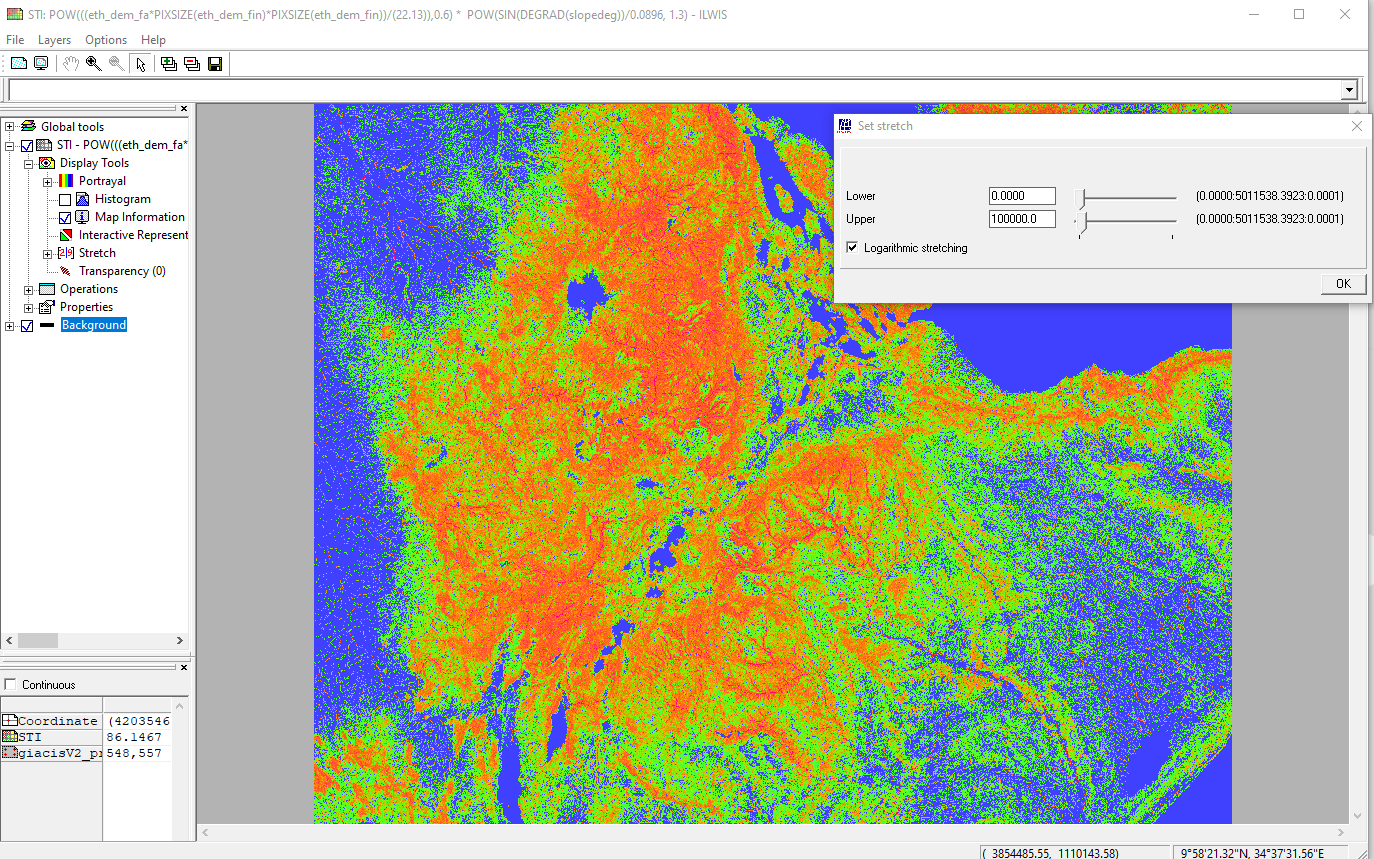This screenshot has width=1374, height=859.
Task: Click the STI value 86.1467
Action: click(134, 737)
